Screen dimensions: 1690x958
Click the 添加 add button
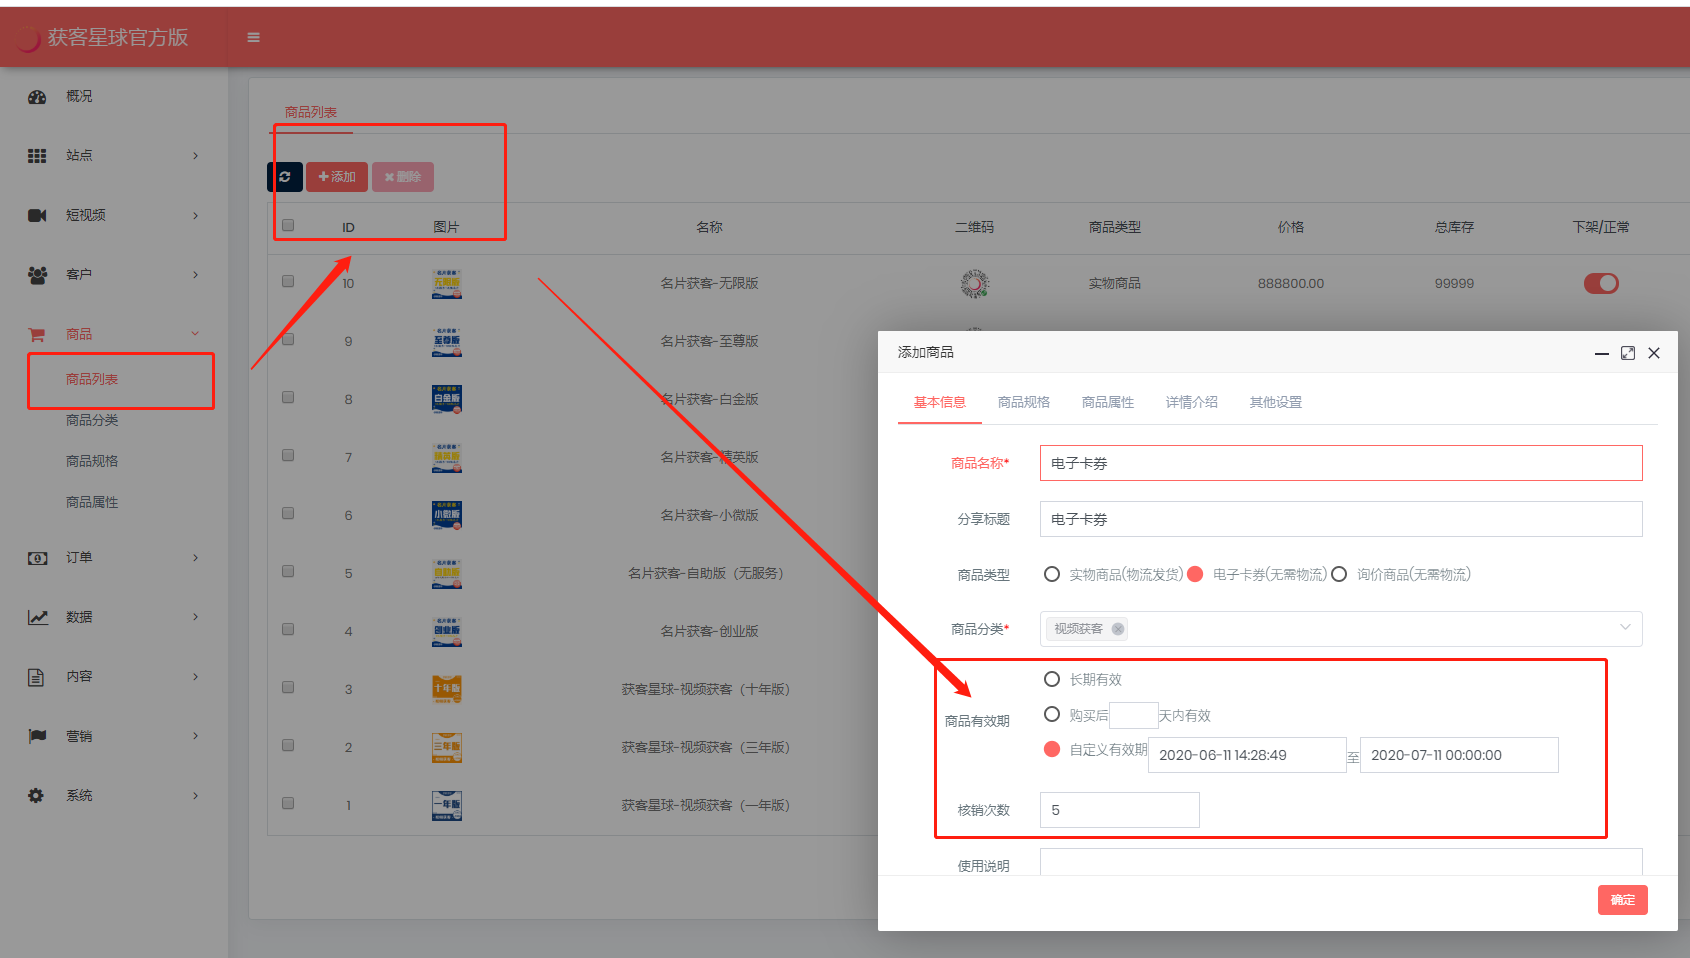coord(337,177)
